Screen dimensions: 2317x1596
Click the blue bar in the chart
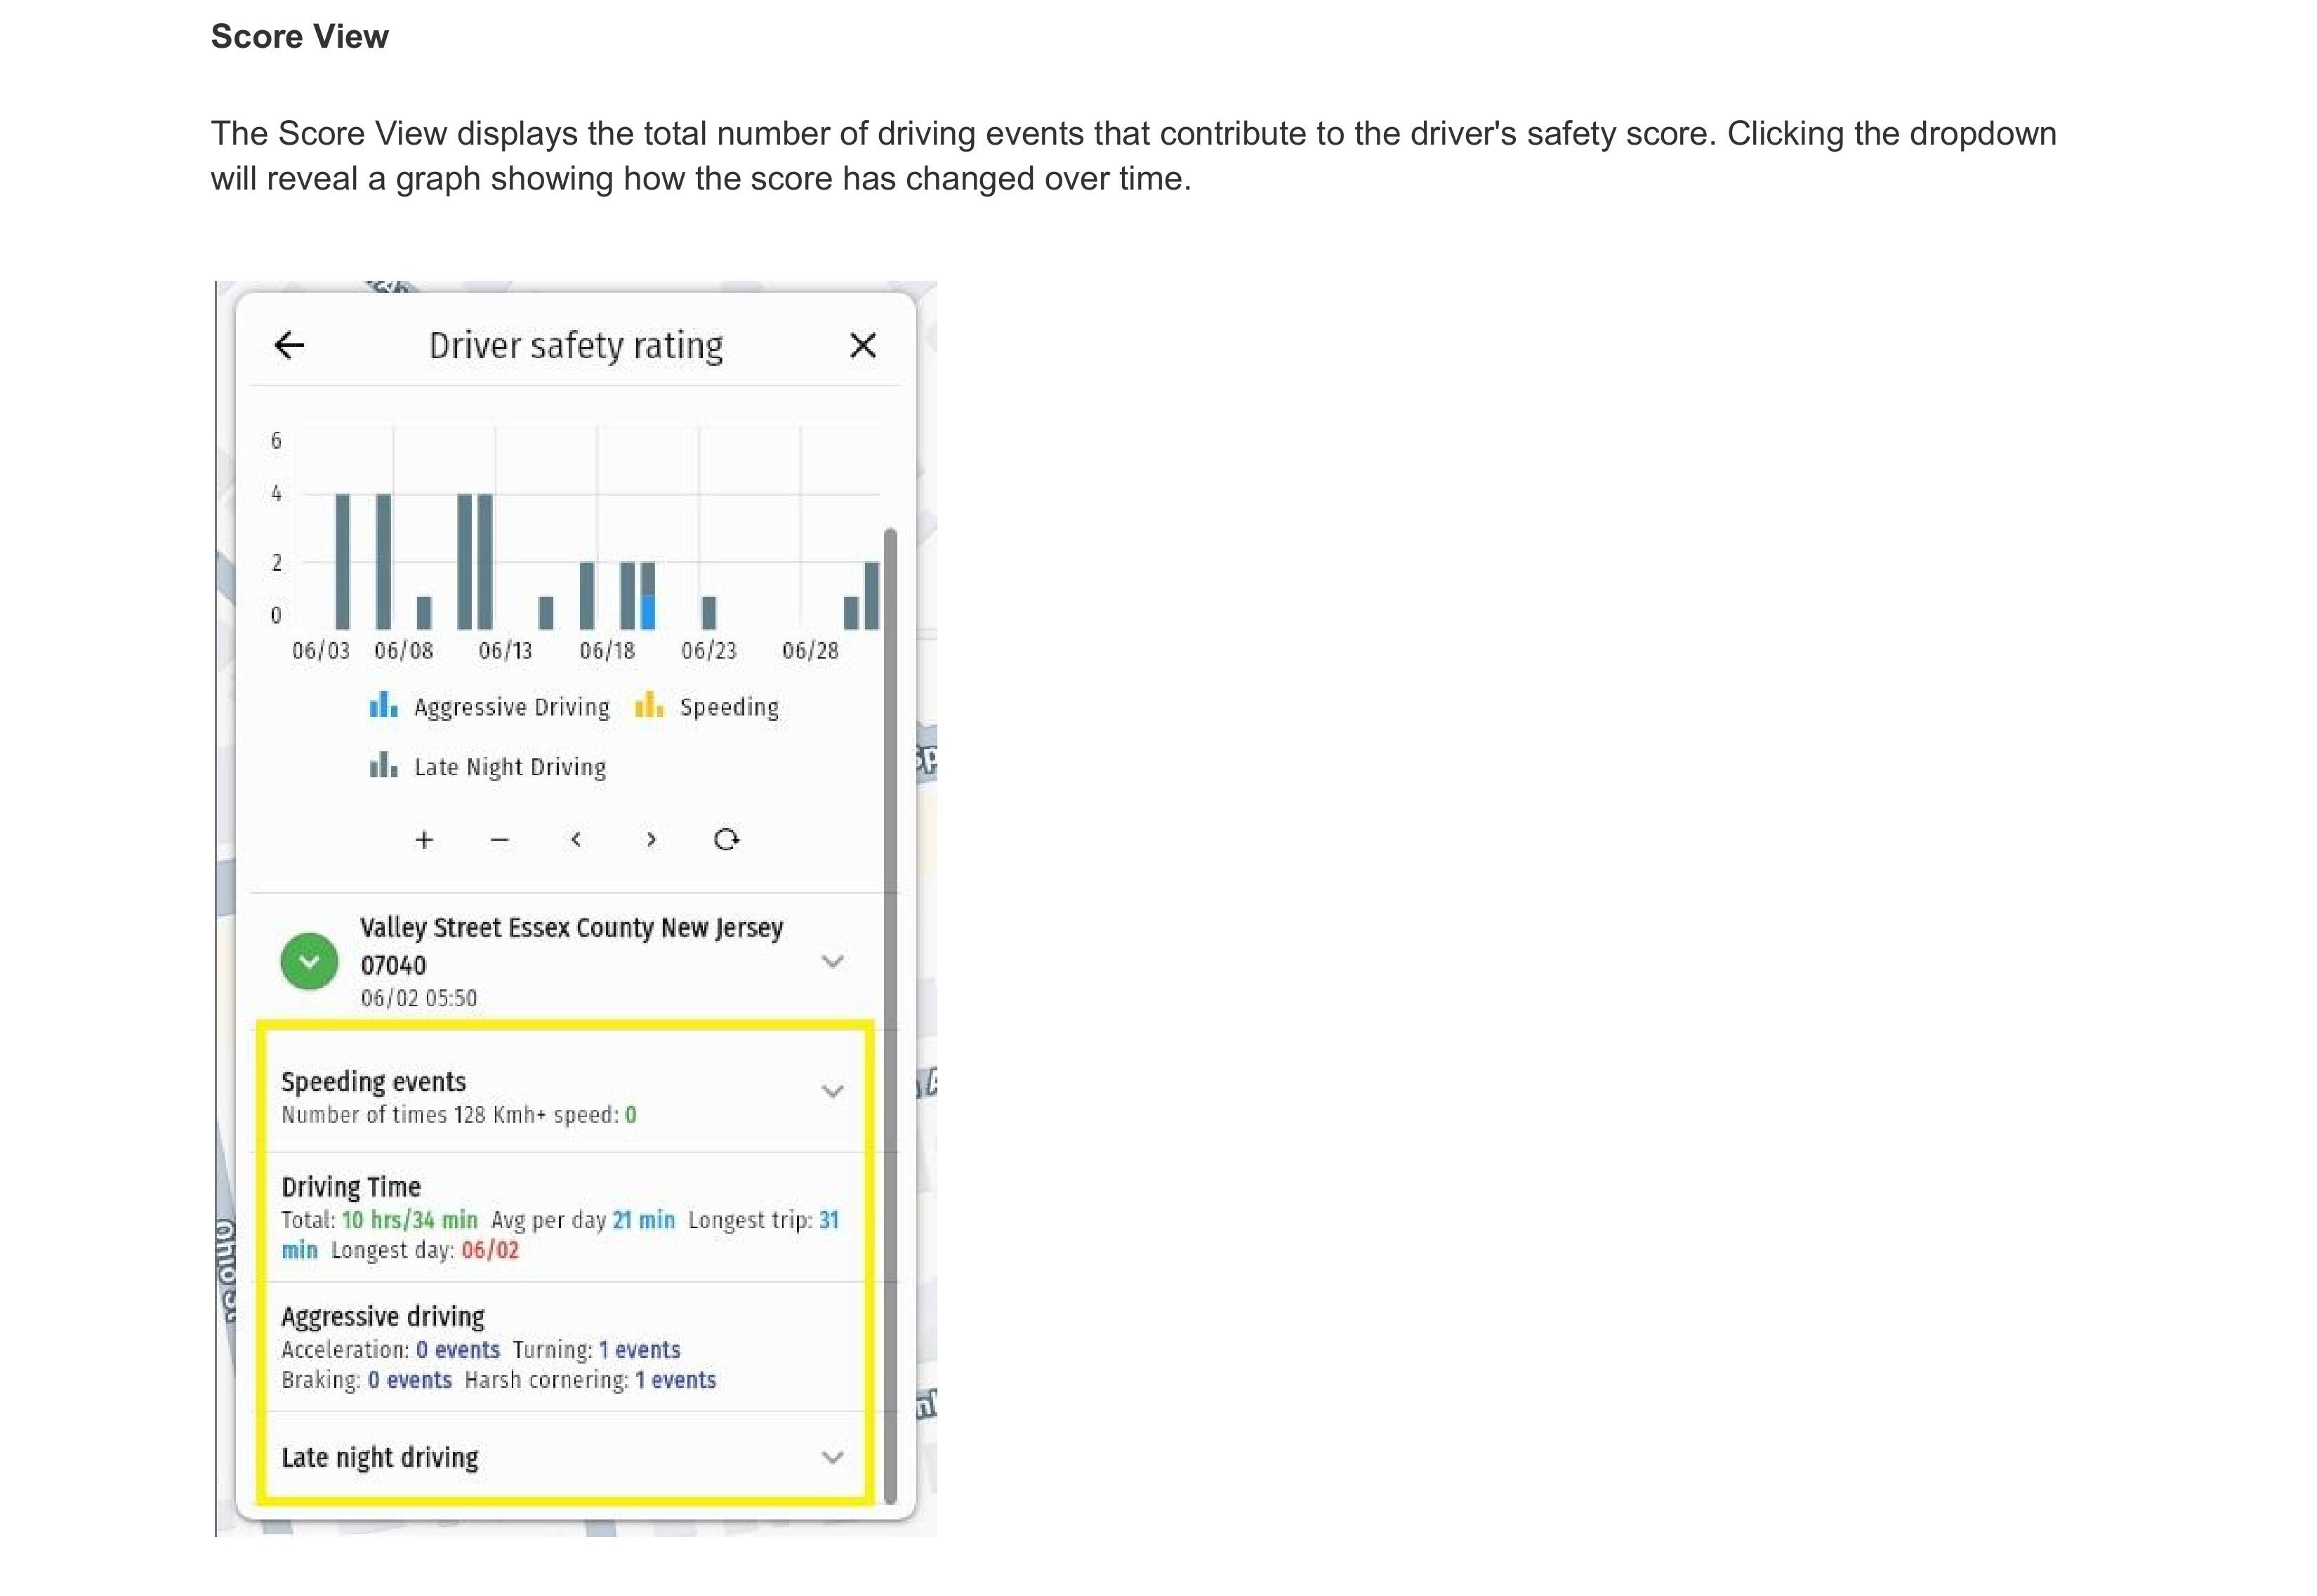648,612
